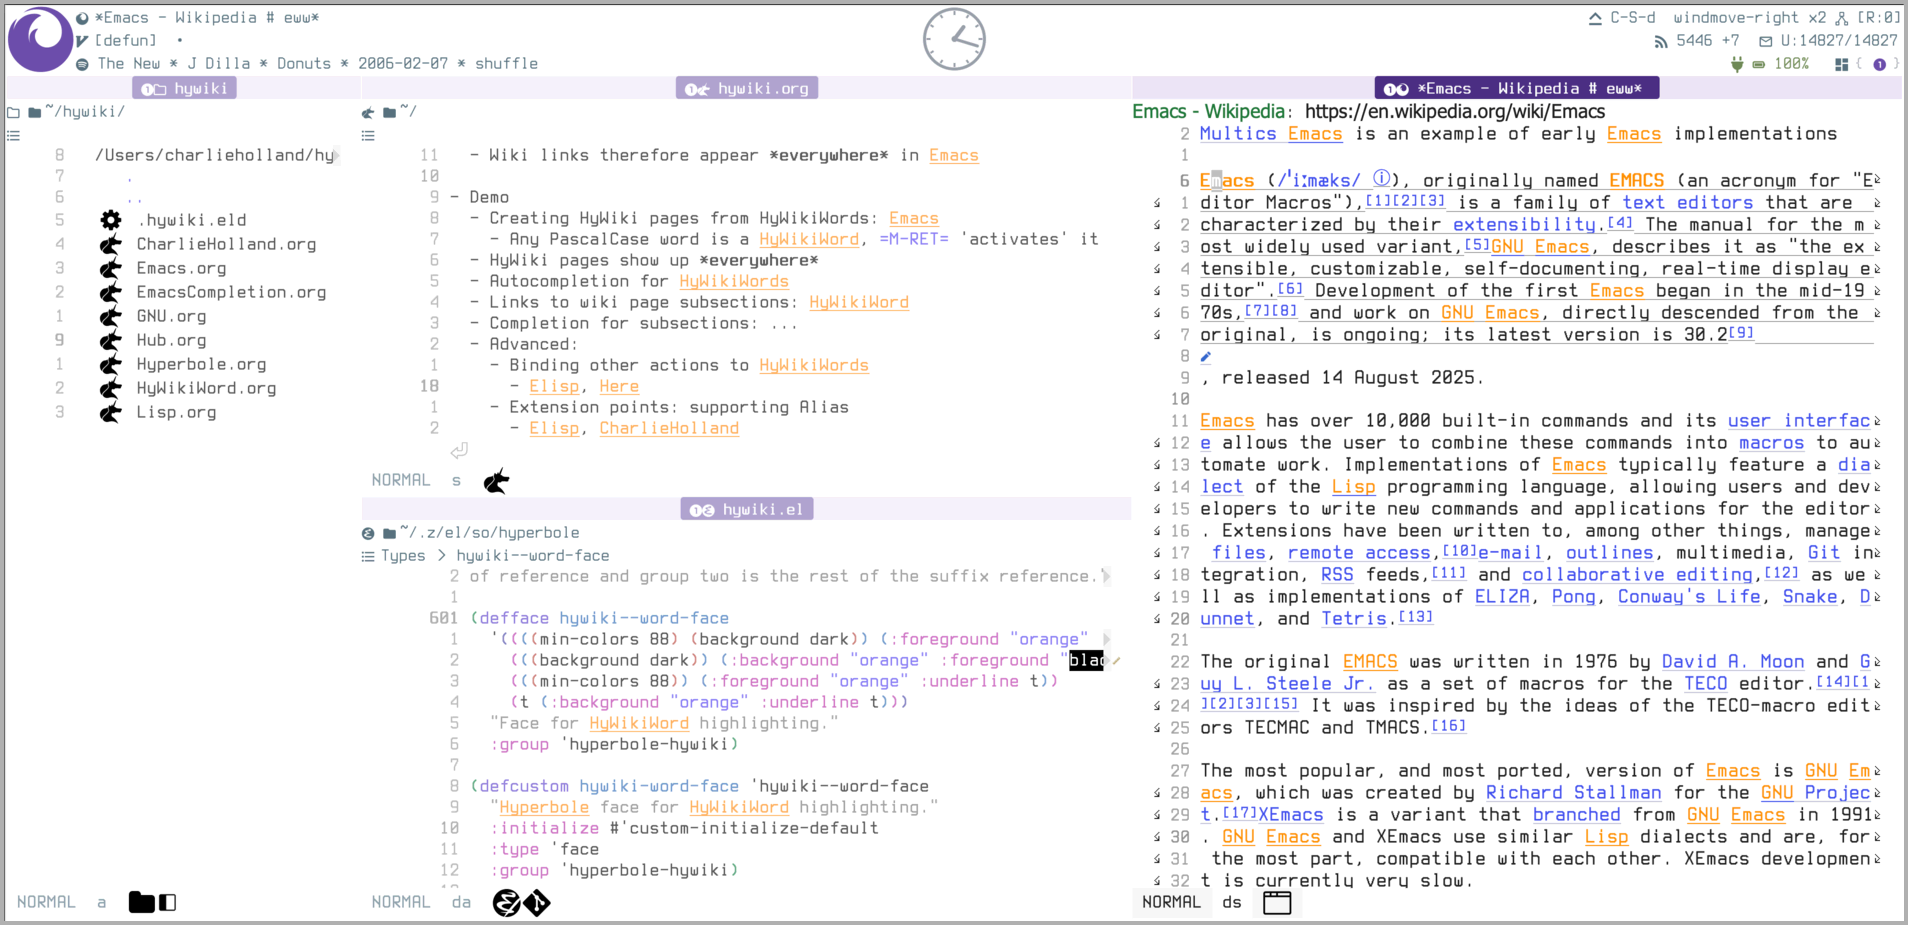Click the Wikipedia URL in eww header
This screenshot has width=1908, height=925.
click(1455, 111)
